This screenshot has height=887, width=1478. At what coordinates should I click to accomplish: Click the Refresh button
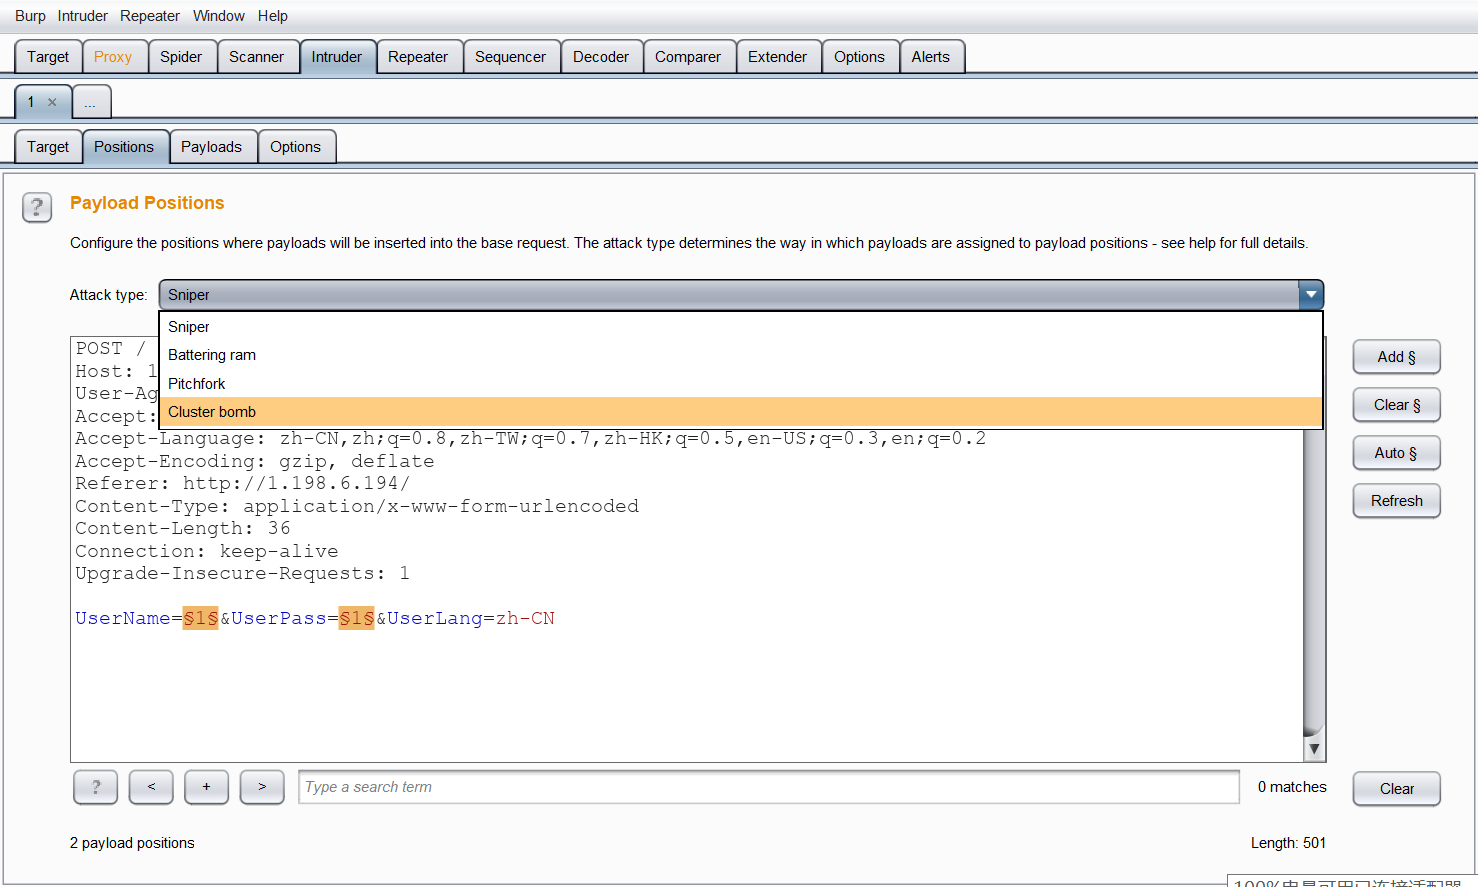(x=1396, y=501)
